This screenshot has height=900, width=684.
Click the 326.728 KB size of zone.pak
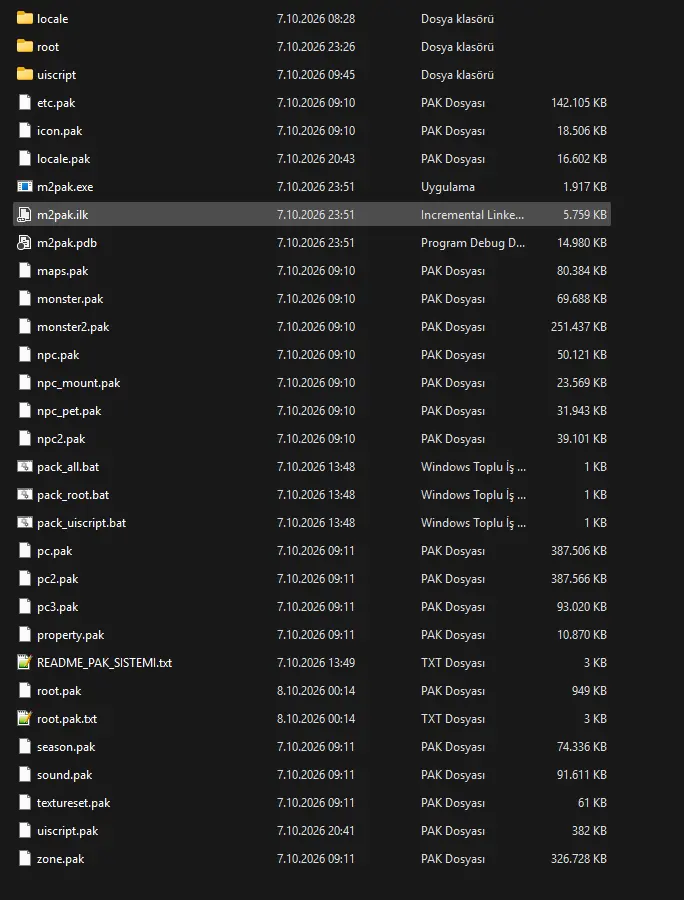(579, 859)
